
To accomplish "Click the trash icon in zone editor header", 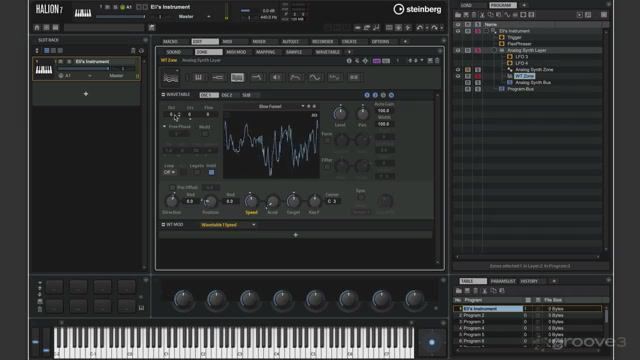I will tap(437, 61).
